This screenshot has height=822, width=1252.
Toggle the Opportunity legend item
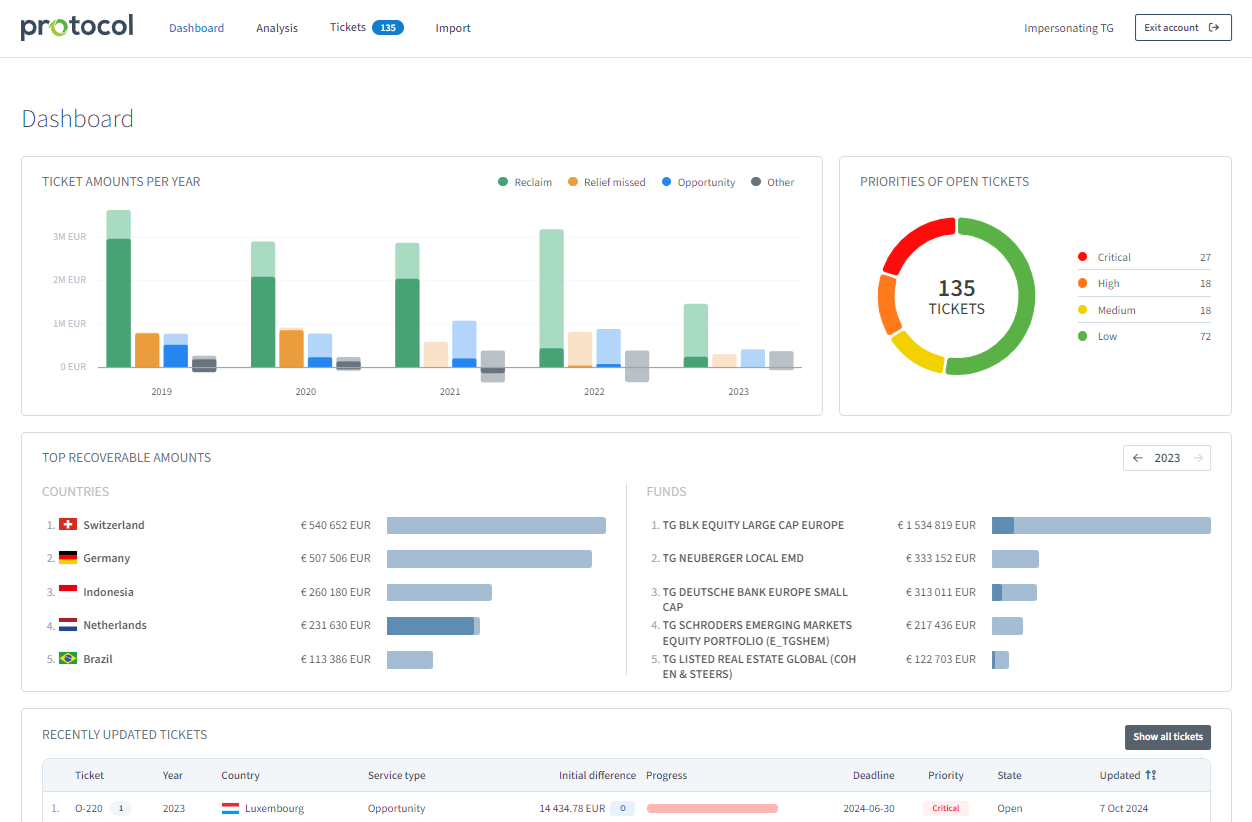[x=698, y=182]
